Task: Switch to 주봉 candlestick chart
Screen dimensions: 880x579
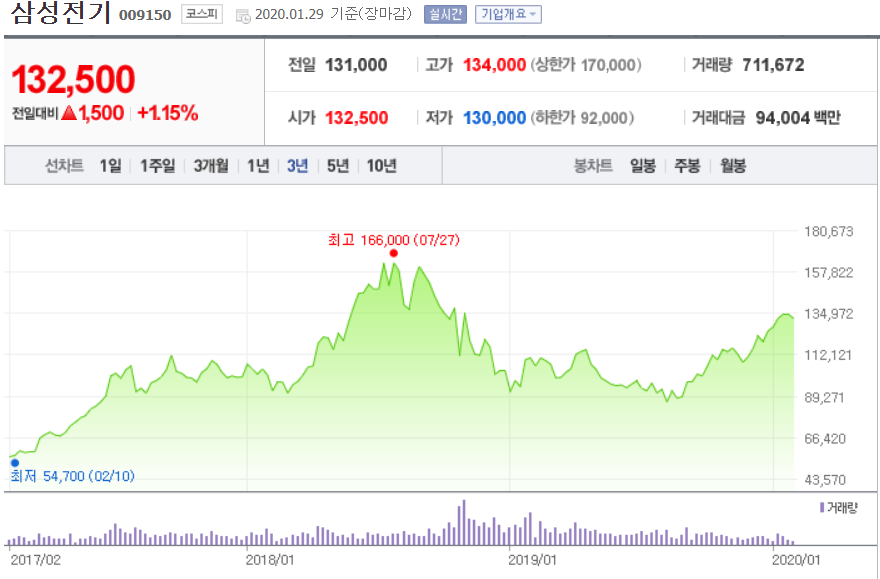Action: (x=688, y=166)
